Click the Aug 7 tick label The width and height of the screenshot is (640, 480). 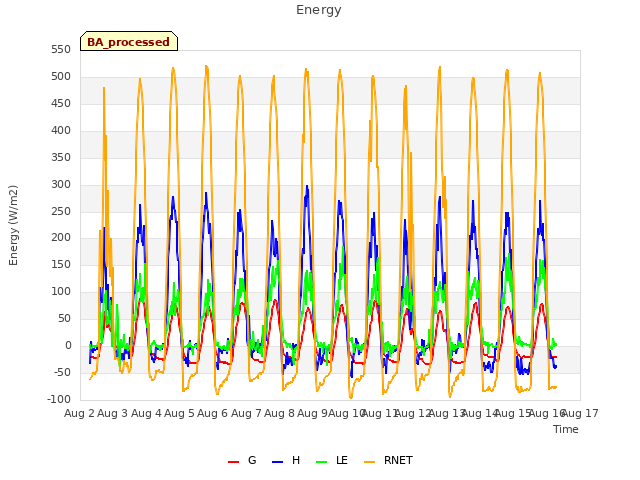click(246, 413)
